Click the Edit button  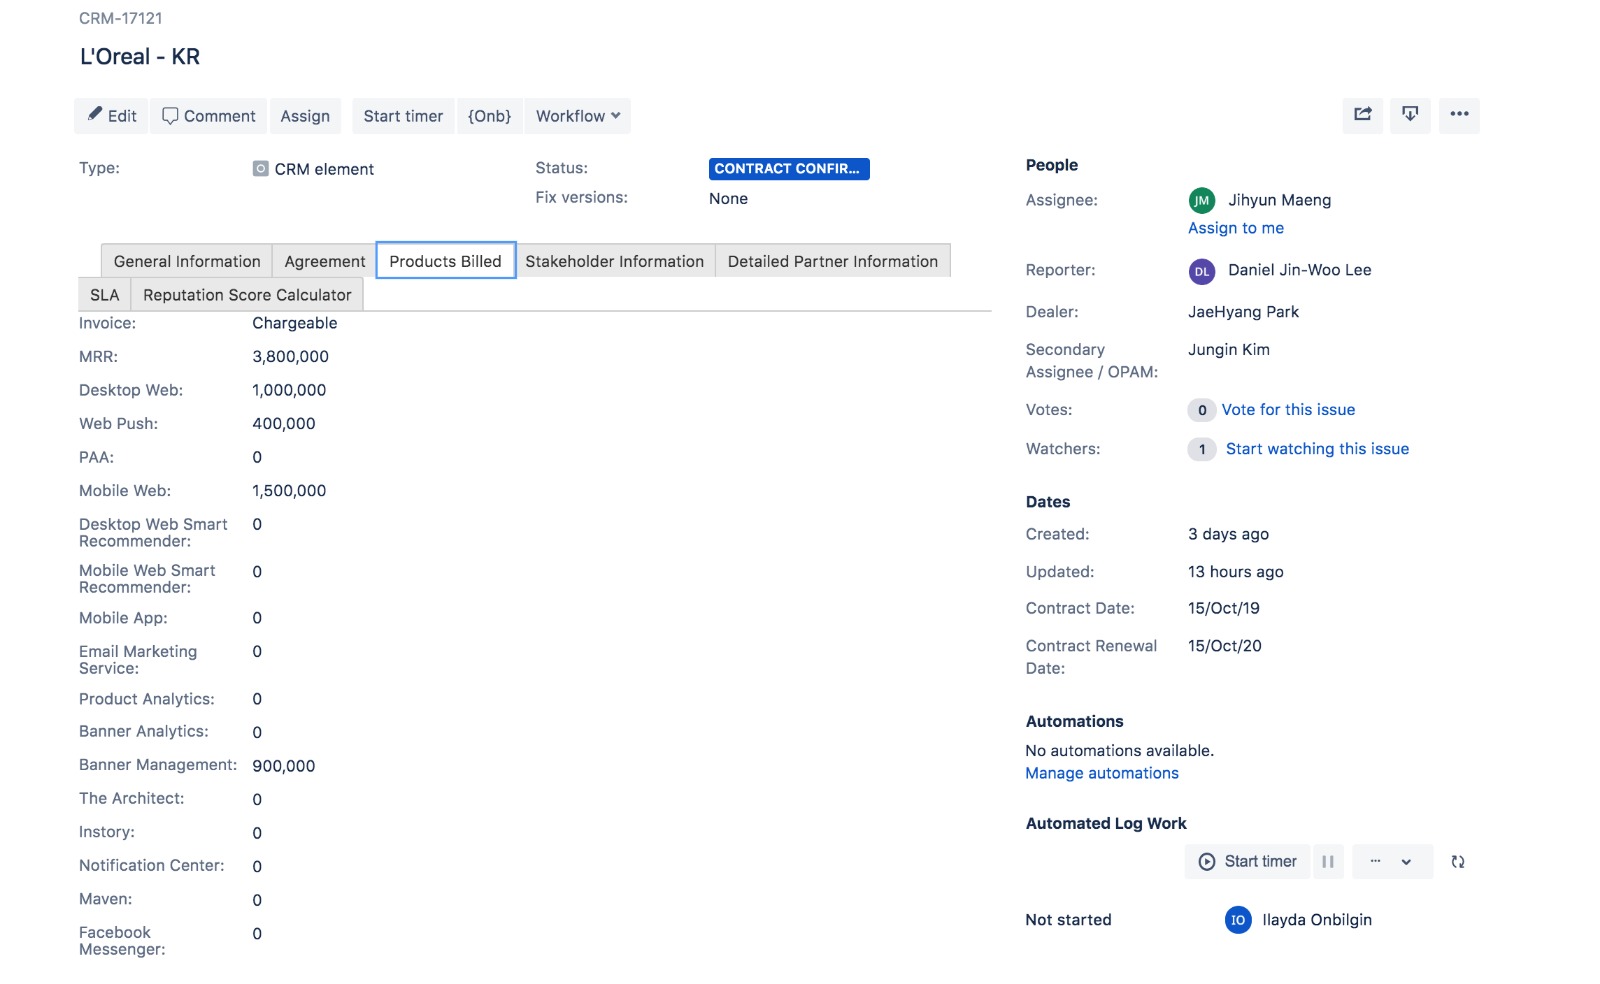(112, 116)
